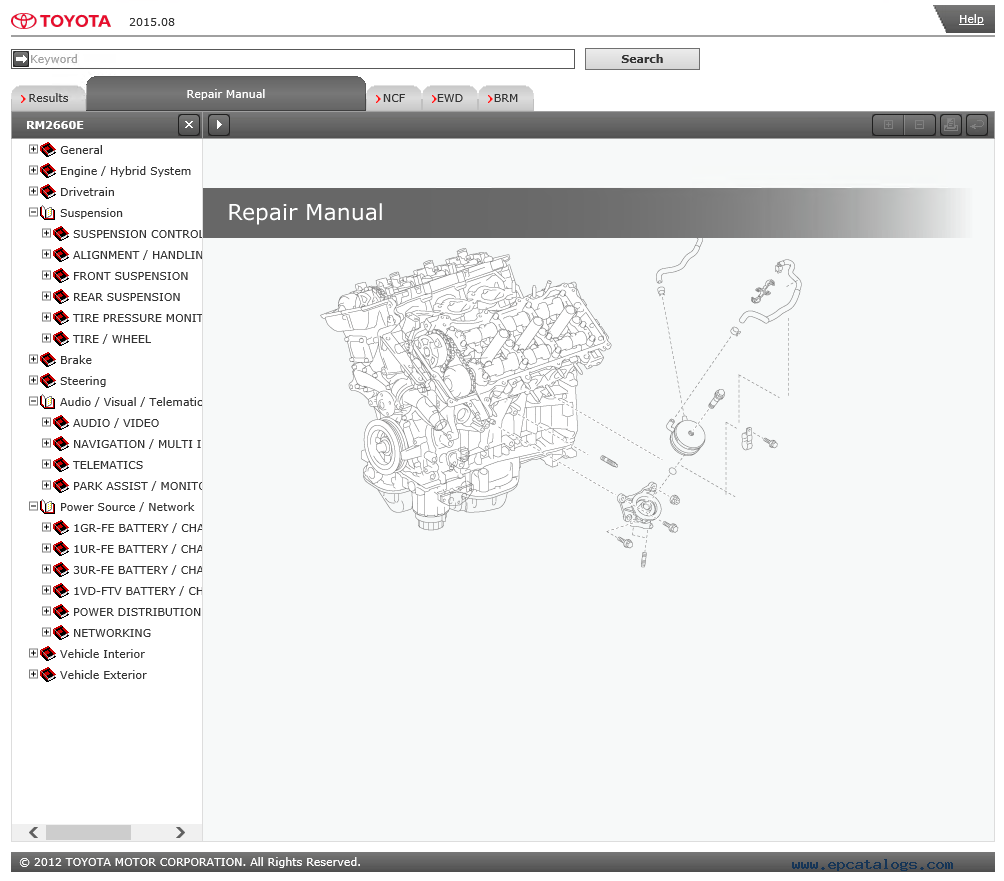Click the tree panel scroll right arrow
Viewport: 1004px width, 881px height.
[x=180, y=832]
